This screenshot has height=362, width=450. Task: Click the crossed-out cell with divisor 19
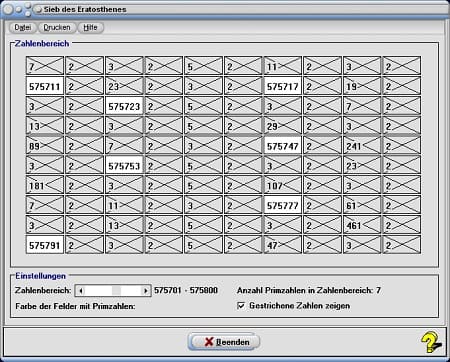point(362,86)
